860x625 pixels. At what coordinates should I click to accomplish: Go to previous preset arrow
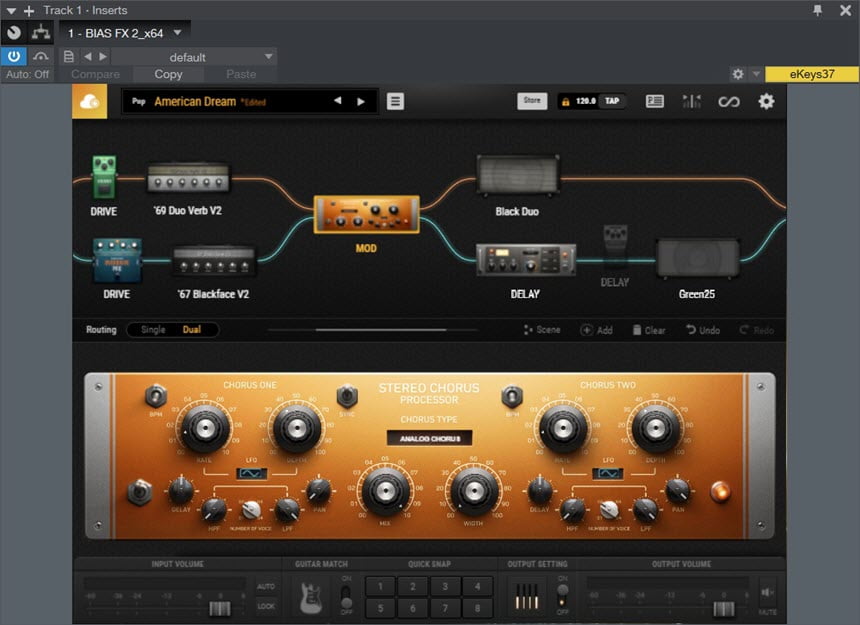pyautogui.click(x=337, y=101)
